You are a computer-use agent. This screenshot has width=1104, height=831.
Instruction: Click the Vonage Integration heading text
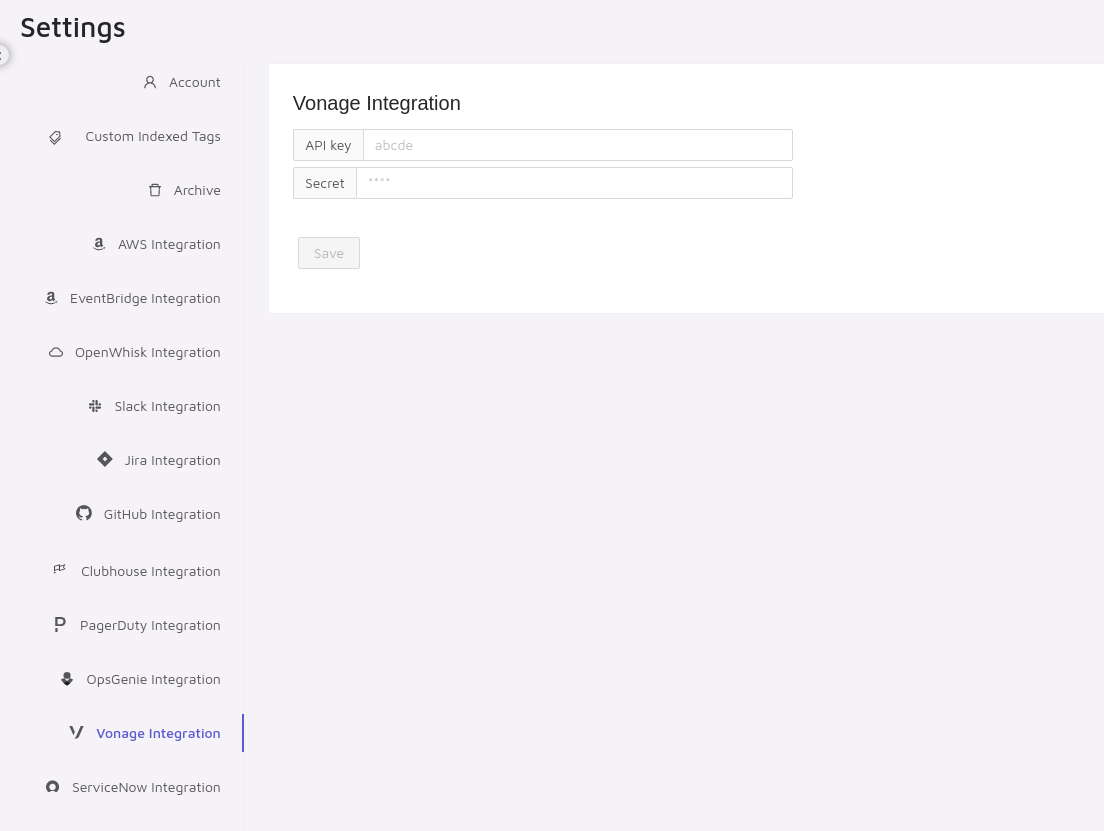(377, 104)
